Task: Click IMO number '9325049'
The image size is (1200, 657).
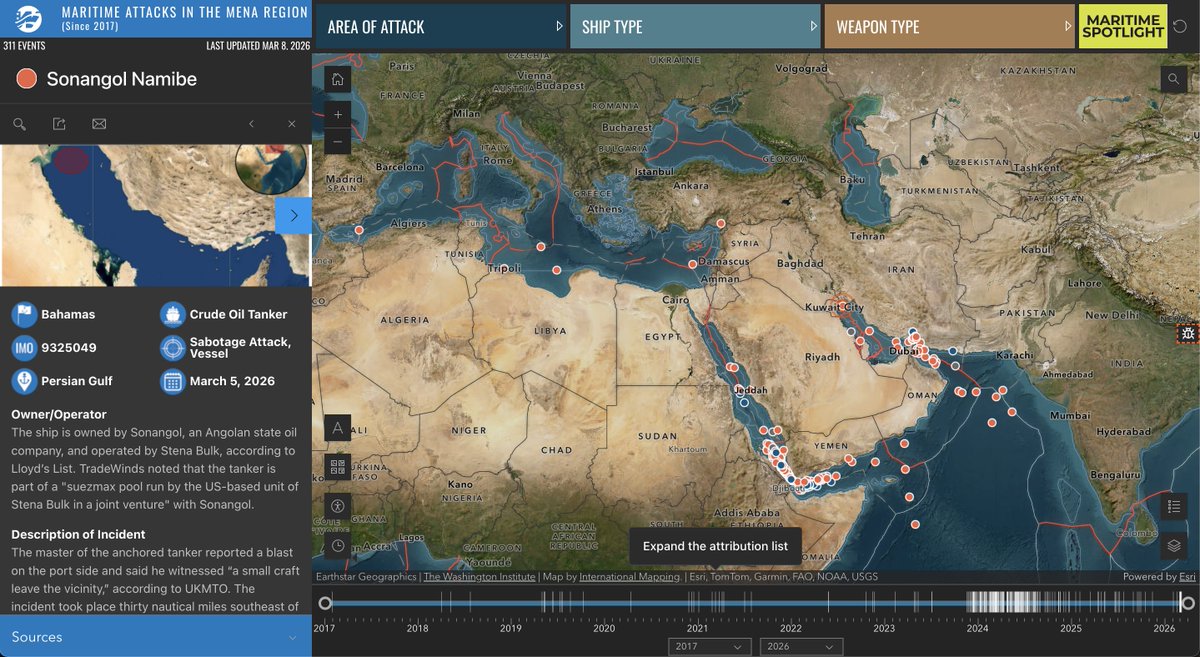Action: click(69, 348)
